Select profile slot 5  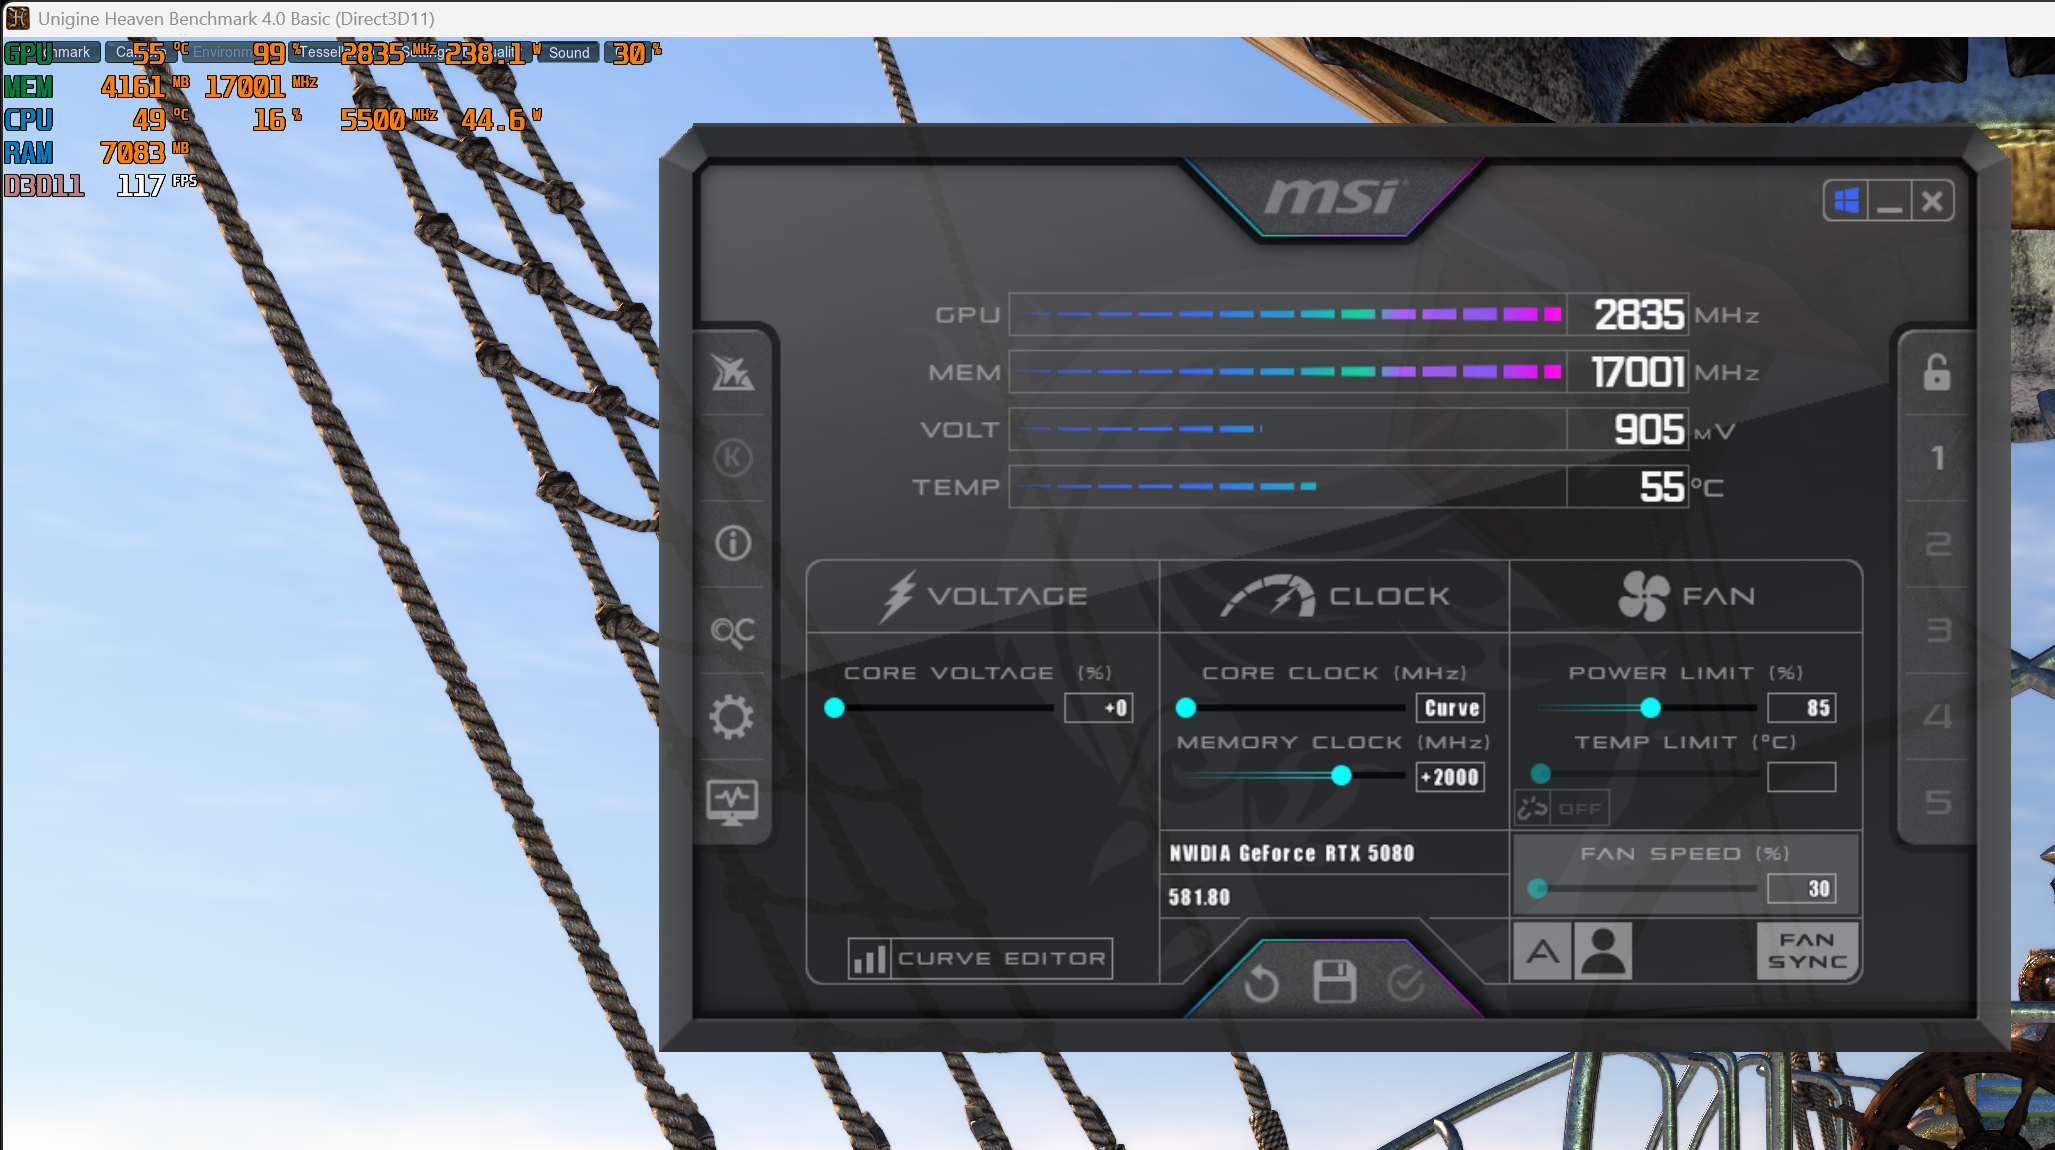pos(1937,802)
